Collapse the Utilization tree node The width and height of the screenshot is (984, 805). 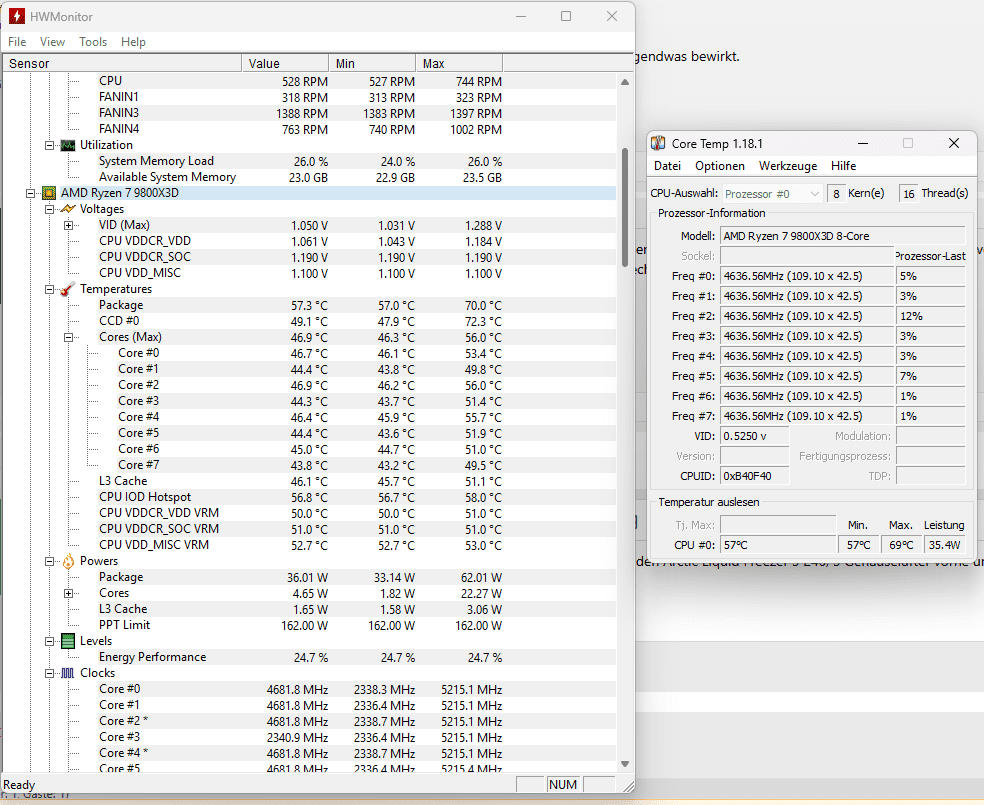coord(50,146)
